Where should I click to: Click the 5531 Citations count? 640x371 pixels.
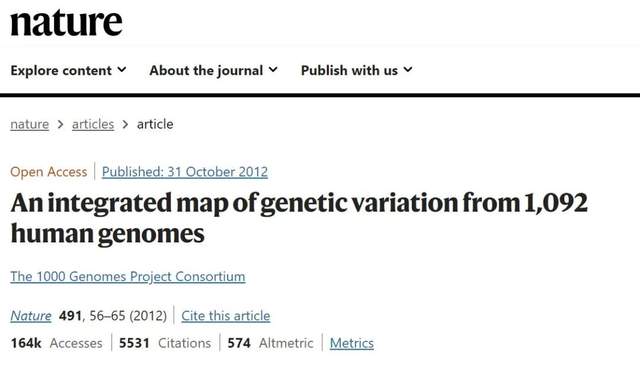pyautogui.click(x=165, y=343)
